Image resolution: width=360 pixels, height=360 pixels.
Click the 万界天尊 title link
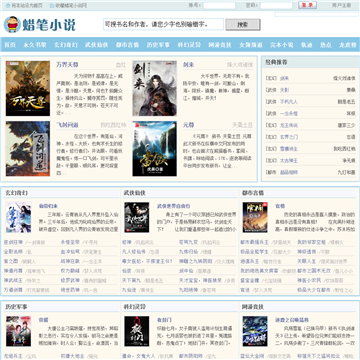(67, 65)
